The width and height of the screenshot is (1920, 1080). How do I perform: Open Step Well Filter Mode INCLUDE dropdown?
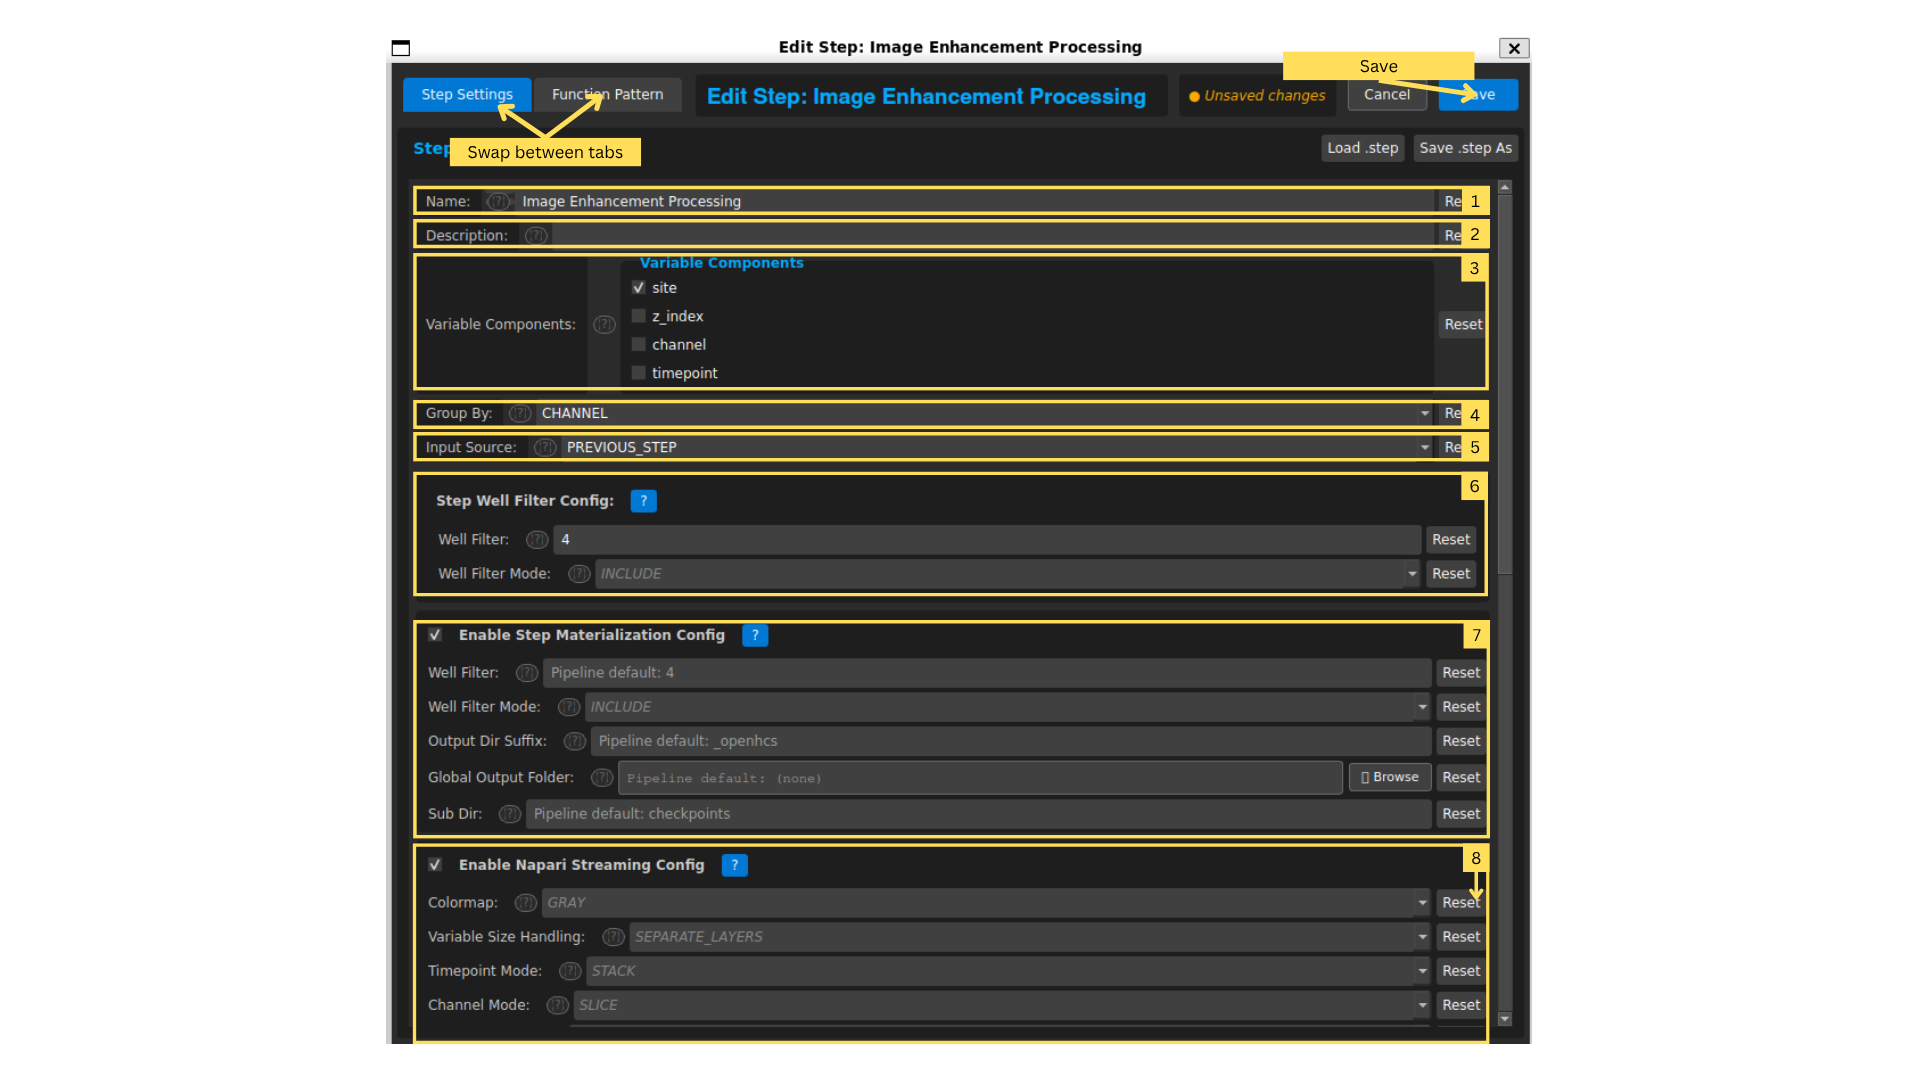pos(1007,574)
